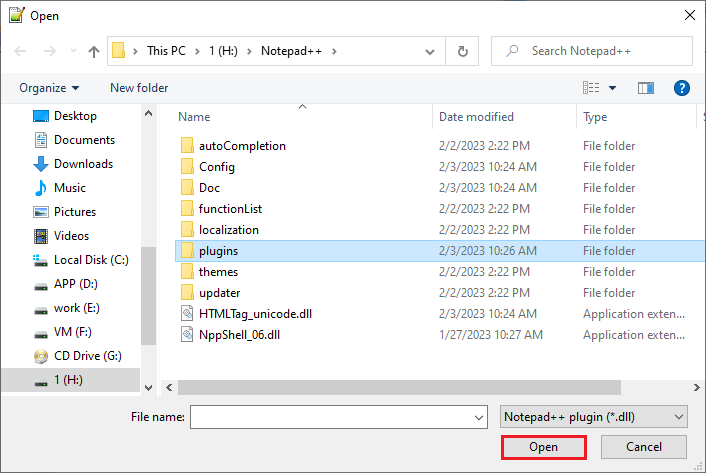Select This PC in the breadcrumb
The image size is (706, 473).
tap(166, 51)
